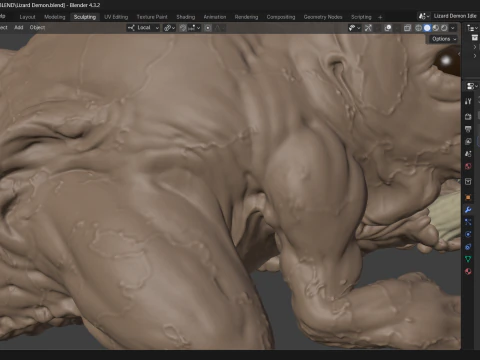Open the Tool properties tab
The height and width of the screenshot is (360, 480).
(468, 101)
